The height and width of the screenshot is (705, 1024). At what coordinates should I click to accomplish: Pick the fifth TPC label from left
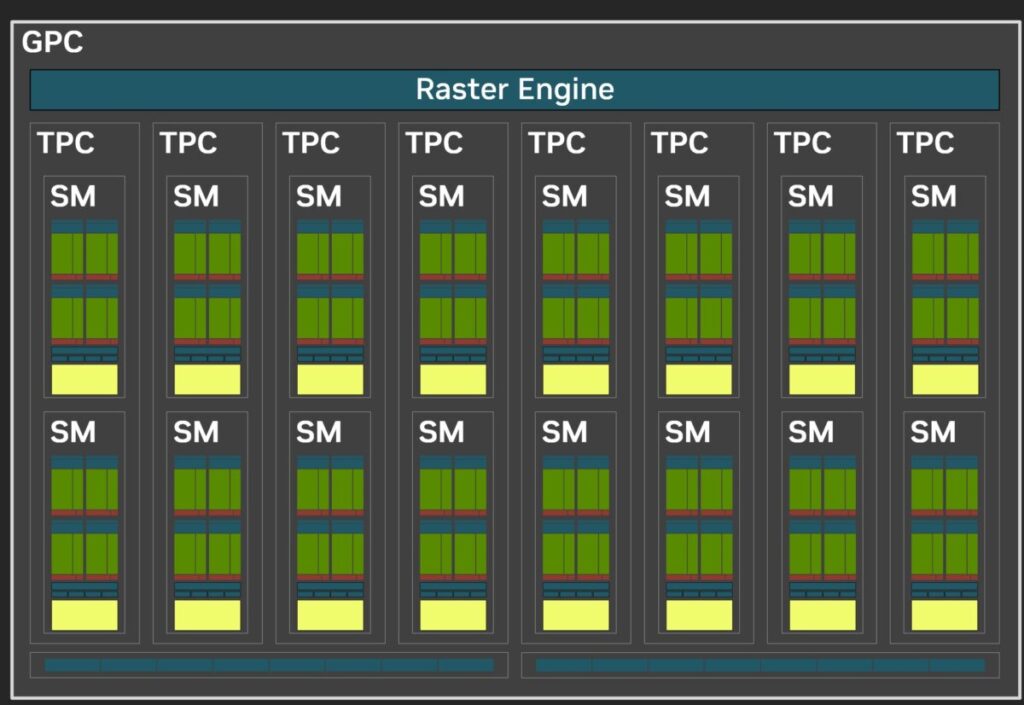tap(556, 143)
